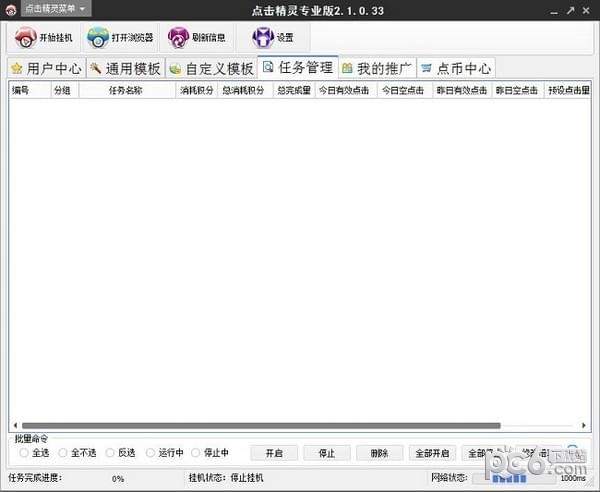This screenshot has width=600, height=492.
Task: Open 设置 settings from toolbar
Action: [x=262, y=38]
